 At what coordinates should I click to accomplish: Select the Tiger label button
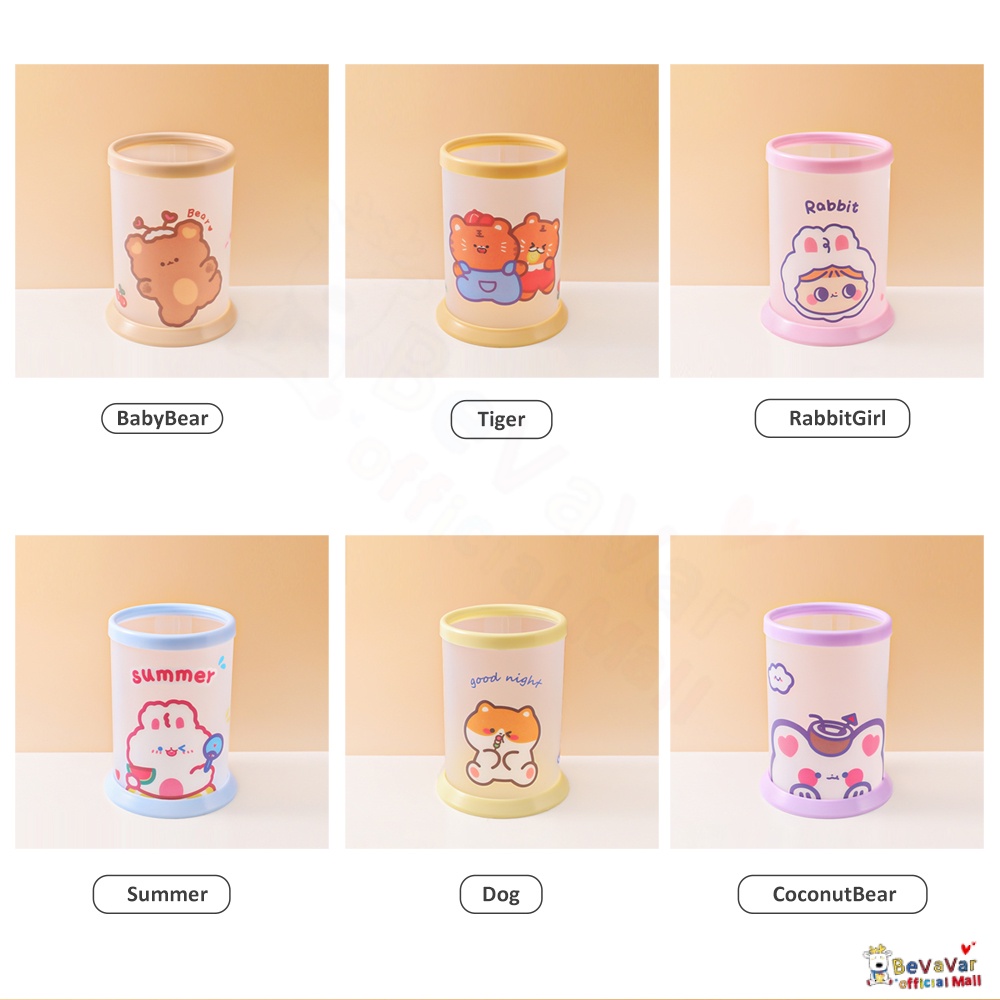[501, 419]
